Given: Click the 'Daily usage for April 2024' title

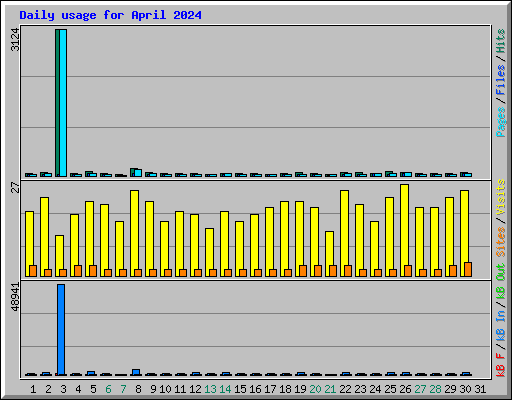Looking at the screenshot, I should [110, 15].
